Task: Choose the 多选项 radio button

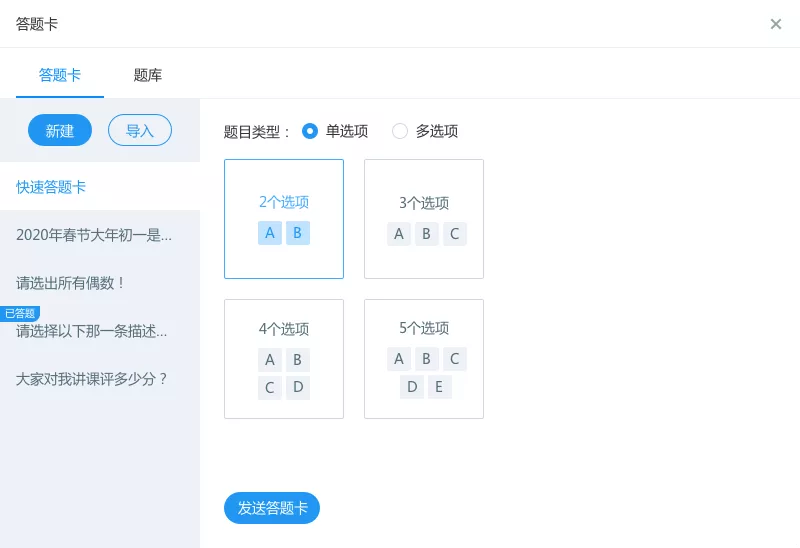Action: pyautogui.click(x=400, y=131)
